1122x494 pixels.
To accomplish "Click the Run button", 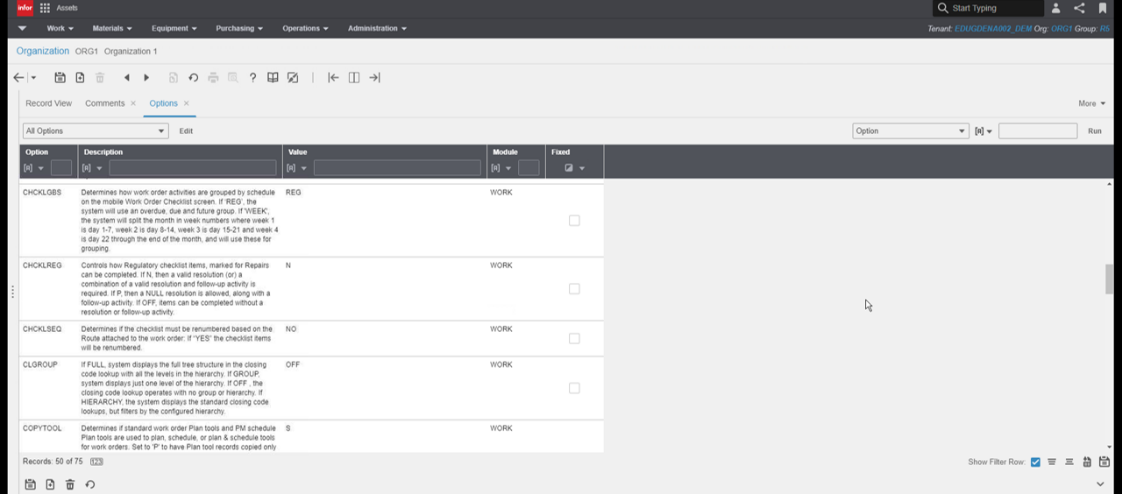I will pyautogui.click(x=1094, y=131).
